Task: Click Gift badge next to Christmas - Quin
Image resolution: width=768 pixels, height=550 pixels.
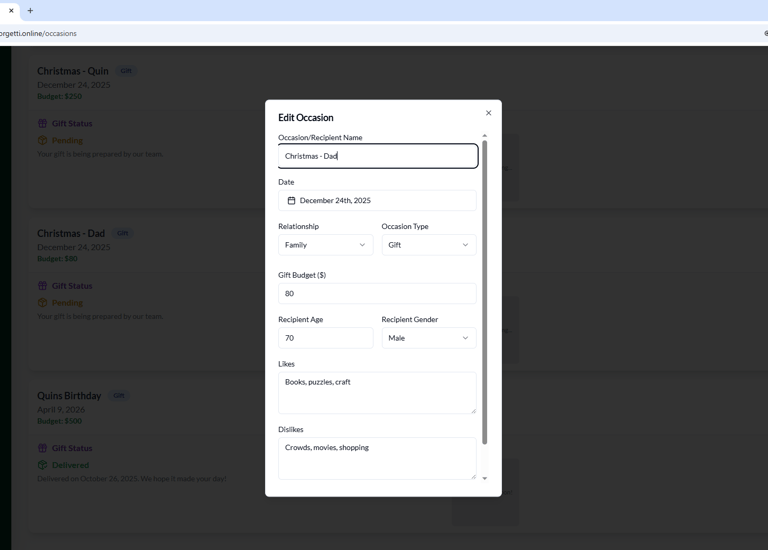Action: [x=126, y=71]
